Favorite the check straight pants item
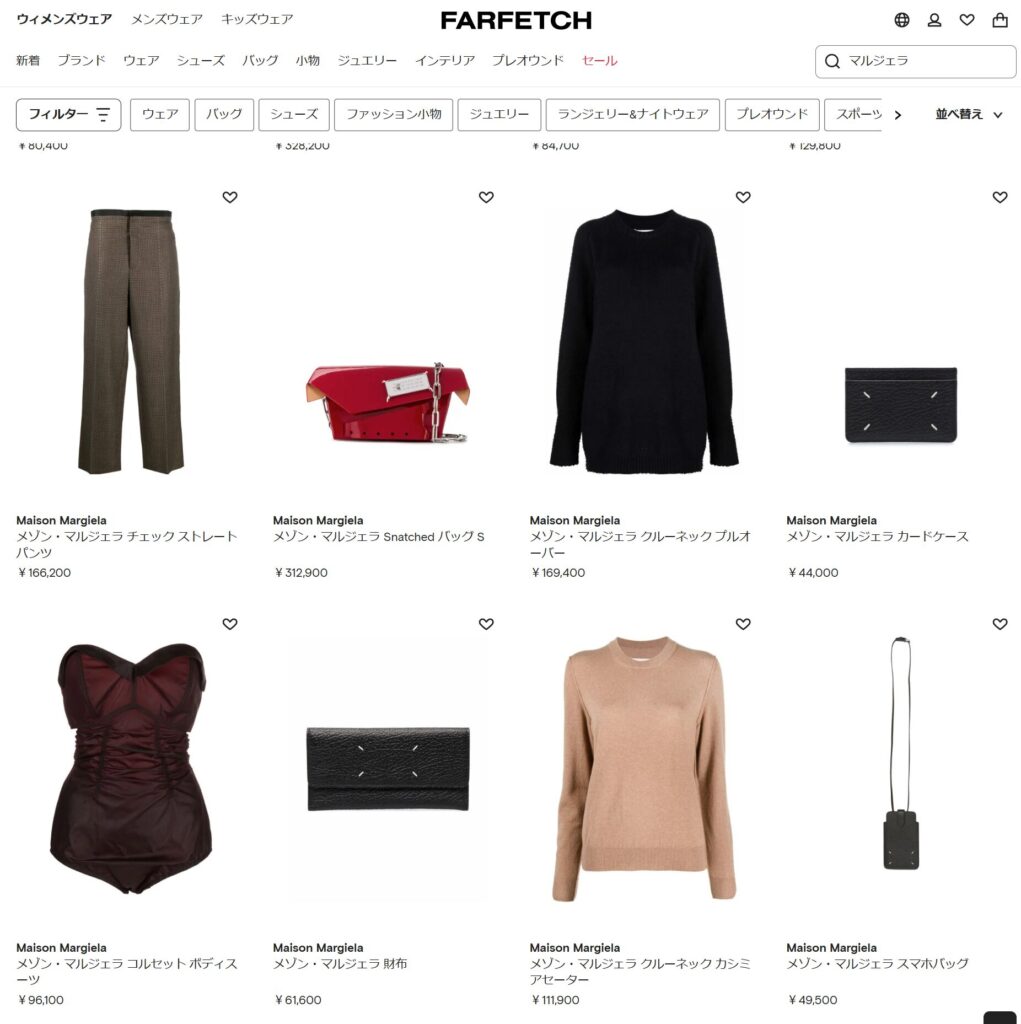Image resolution: width=1021 pixels, height=1024 pixels. pos(230,197)
